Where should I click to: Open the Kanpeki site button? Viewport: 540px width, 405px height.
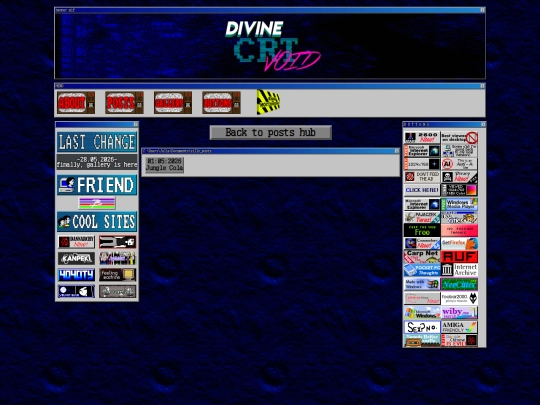[x=76, y=258]
